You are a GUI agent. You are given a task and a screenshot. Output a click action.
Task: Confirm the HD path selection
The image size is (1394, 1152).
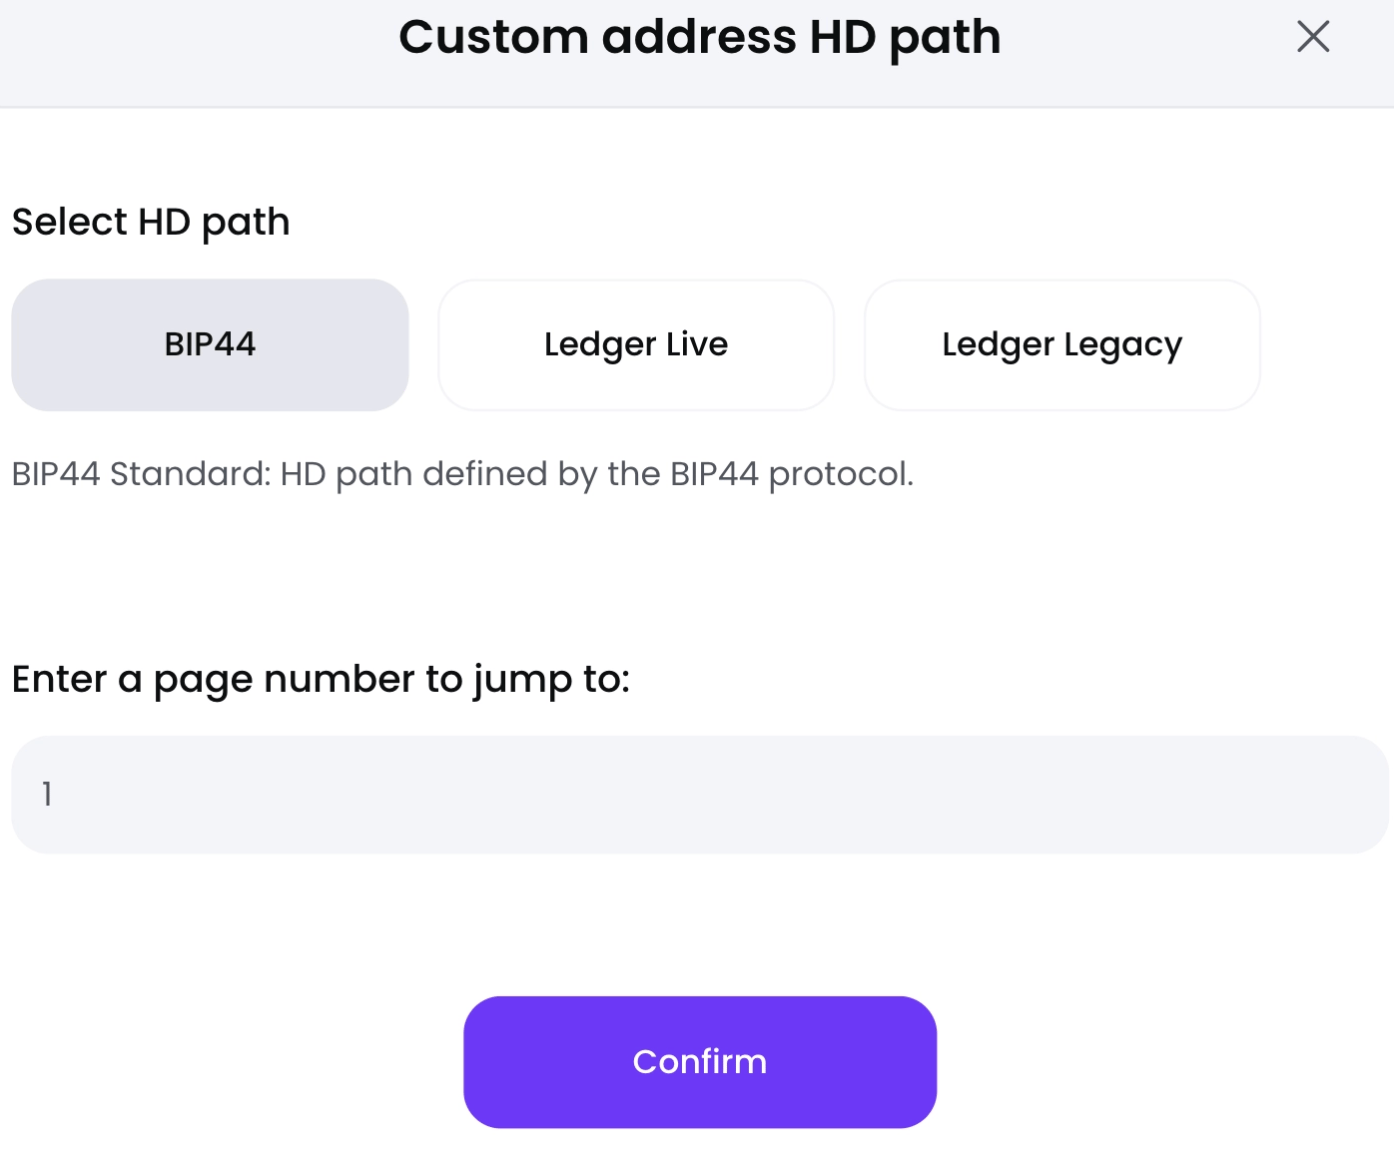click(x=700, y=1062)
